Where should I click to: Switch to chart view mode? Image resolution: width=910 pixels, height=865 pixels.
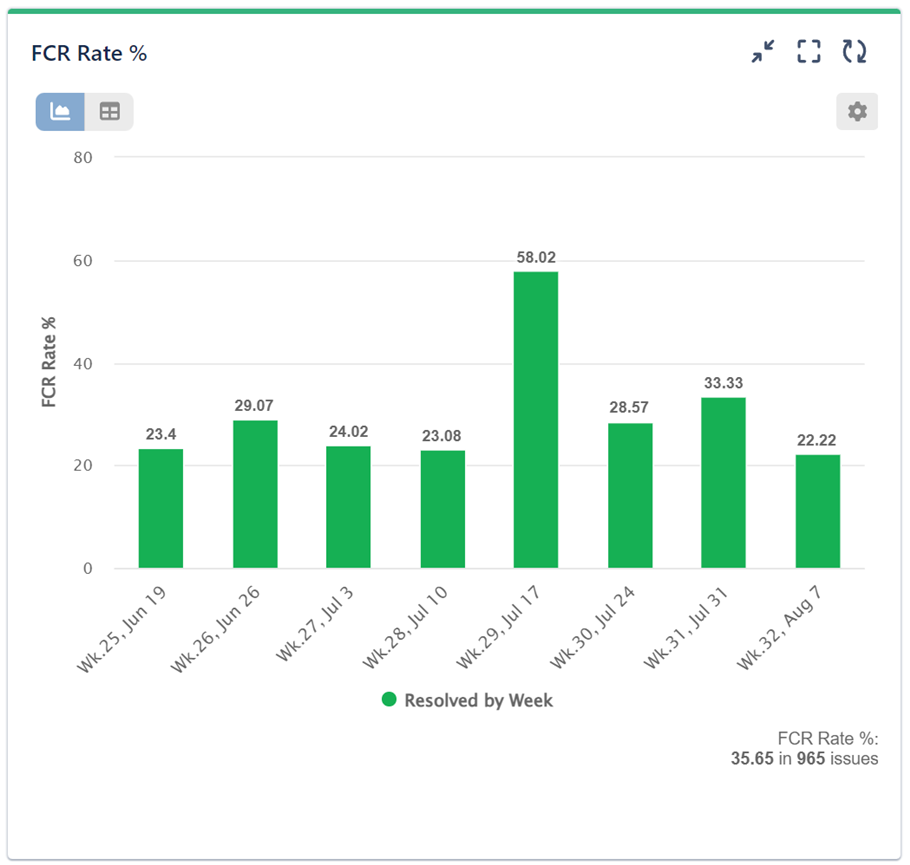(60, 112)
